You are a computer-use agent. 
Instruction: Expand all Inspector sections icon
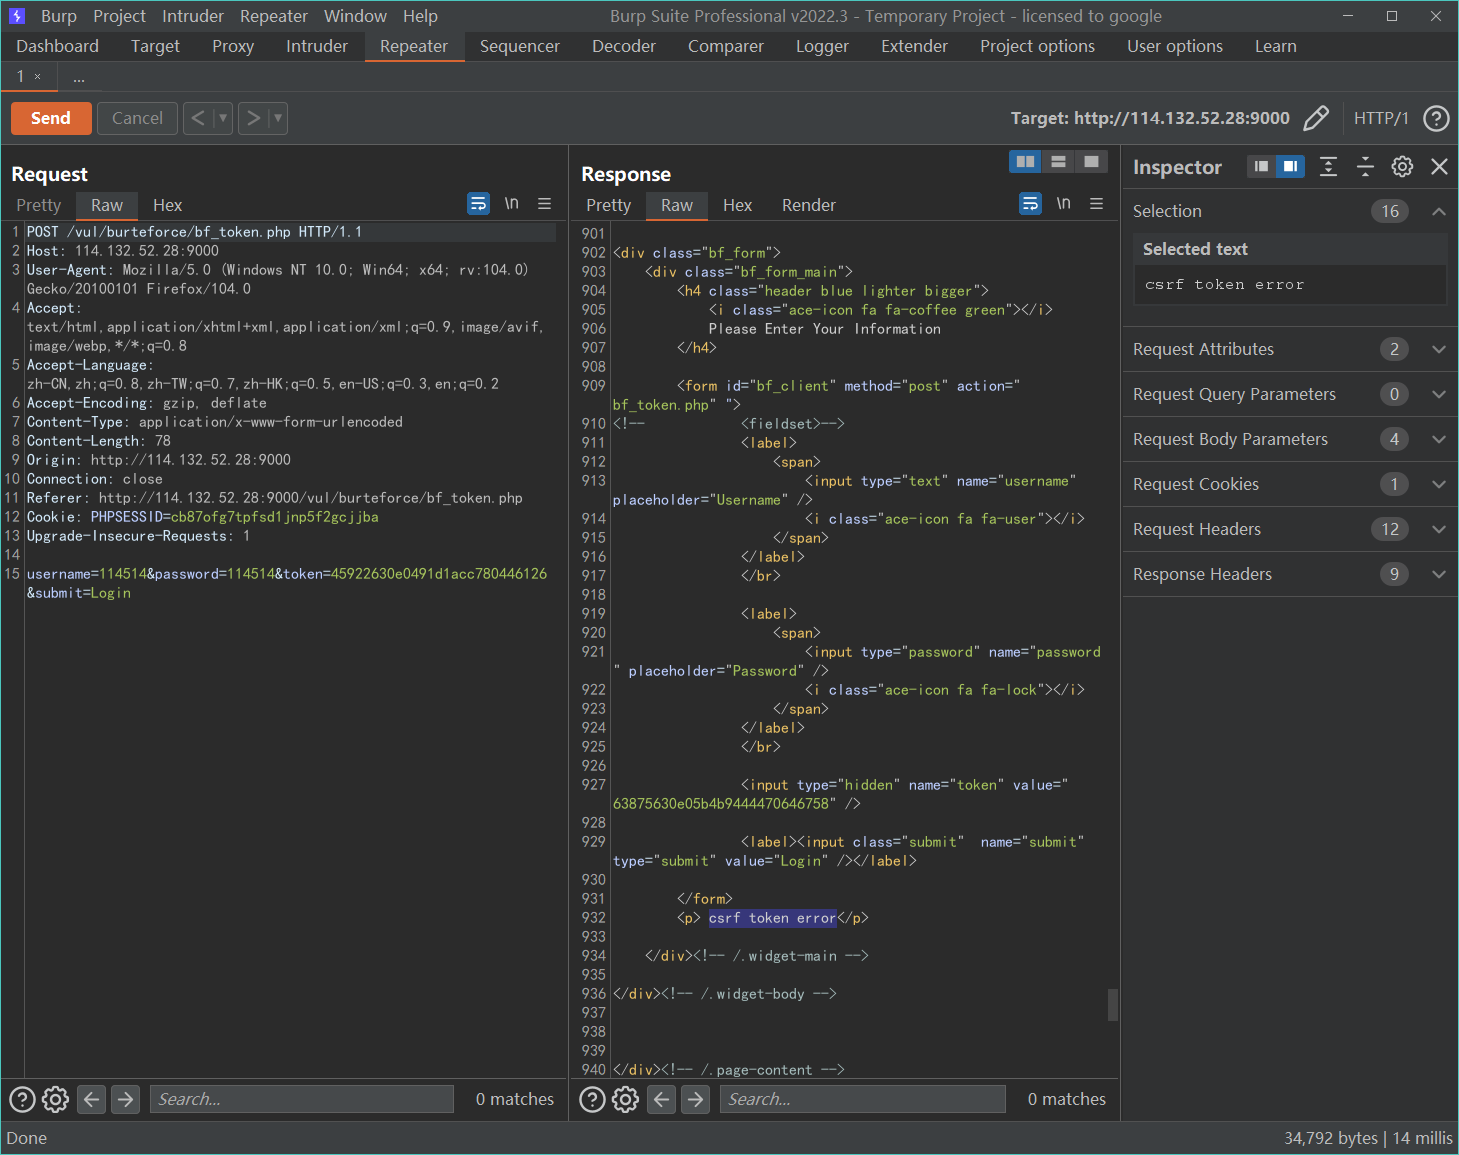click(1328, 166)
